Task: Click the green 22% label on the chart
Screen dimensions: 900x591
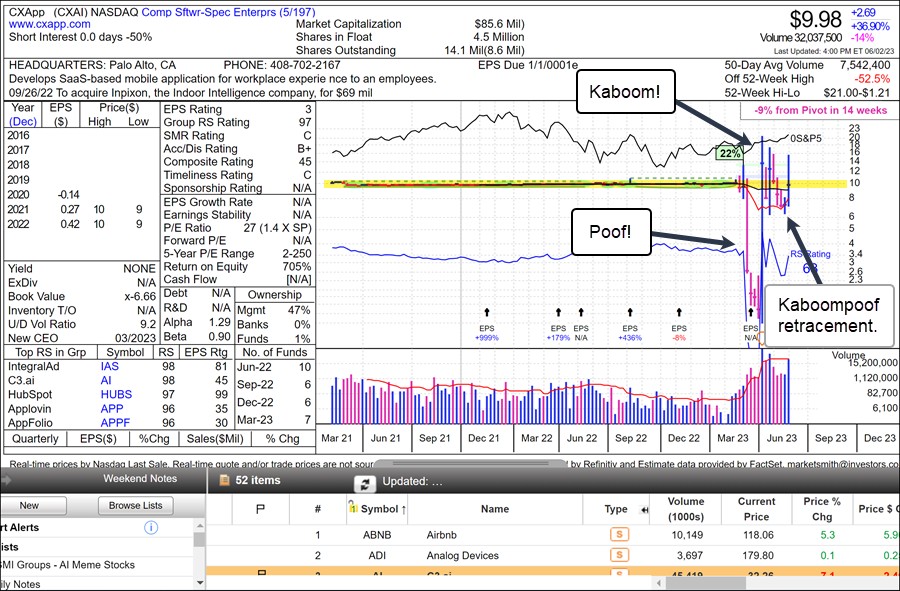Action: (730, 153)
